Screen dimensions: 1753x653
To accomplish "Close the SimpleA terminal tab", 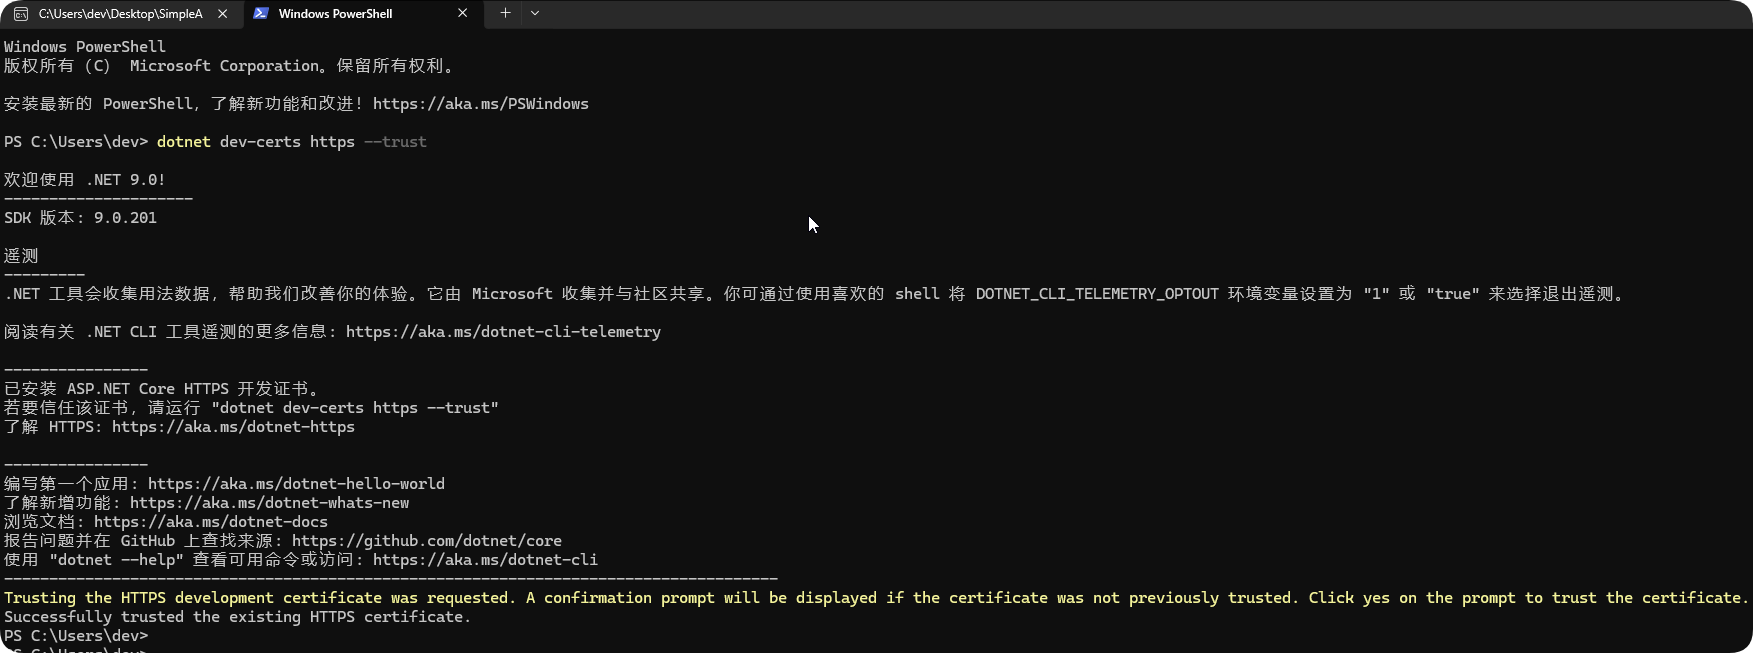I will [x=223, y=14].
